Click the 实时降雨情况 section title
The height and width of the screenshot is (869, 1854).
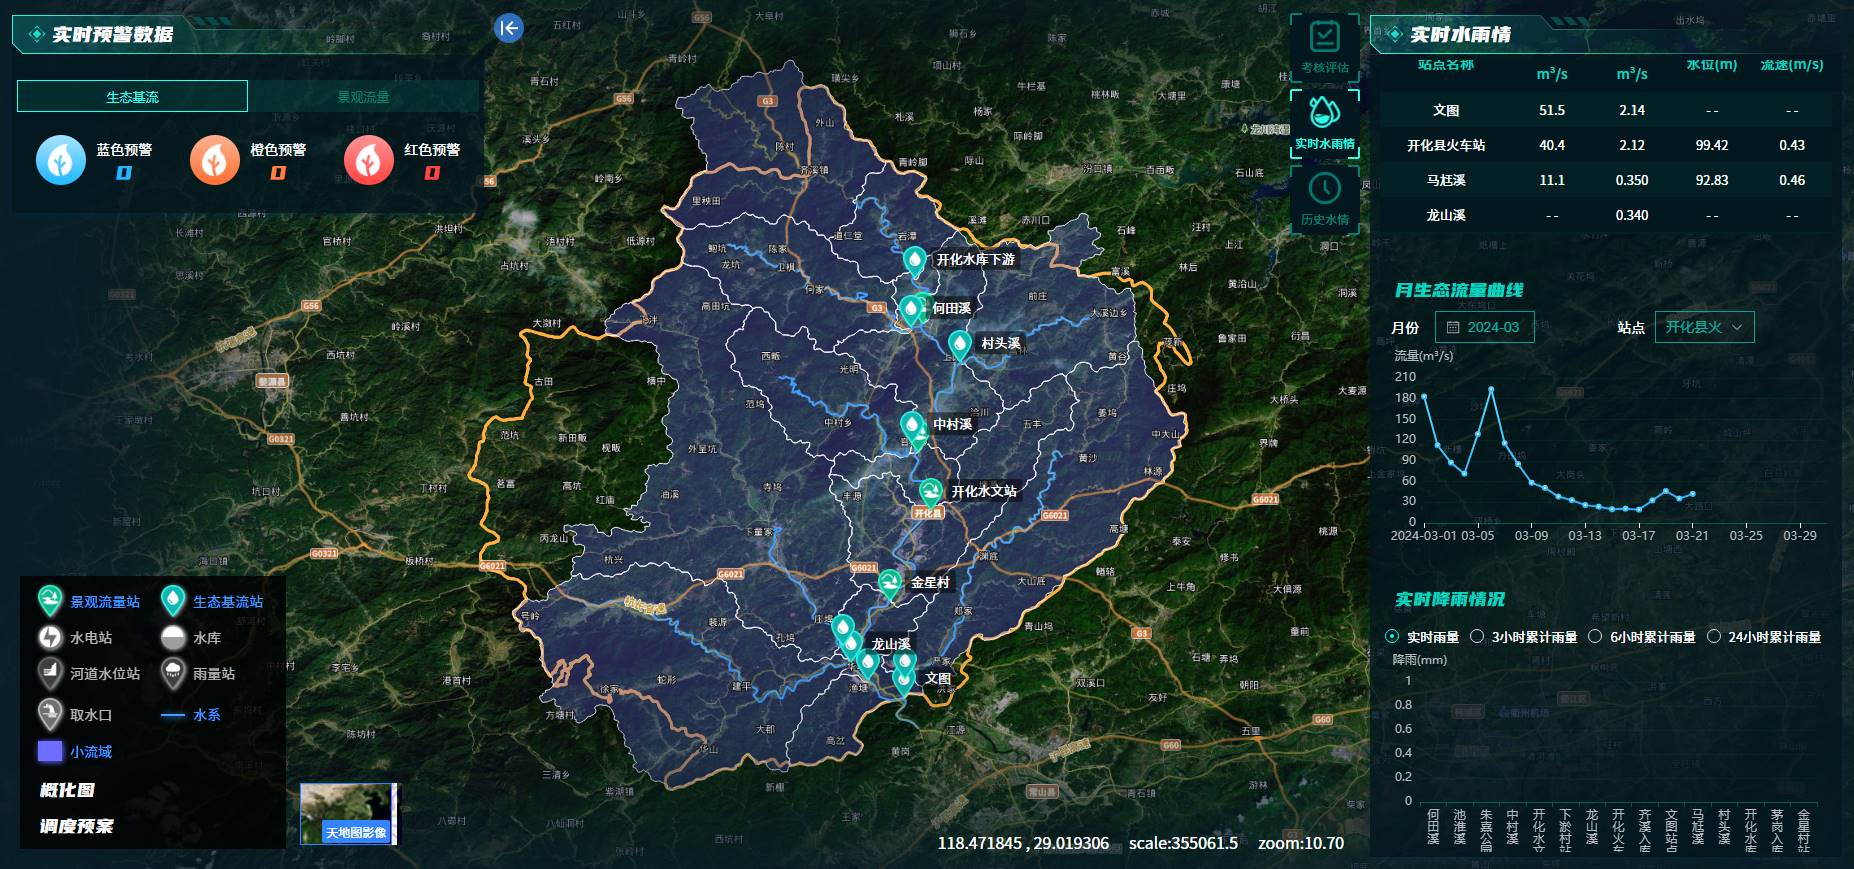(x=1450, y=599)
